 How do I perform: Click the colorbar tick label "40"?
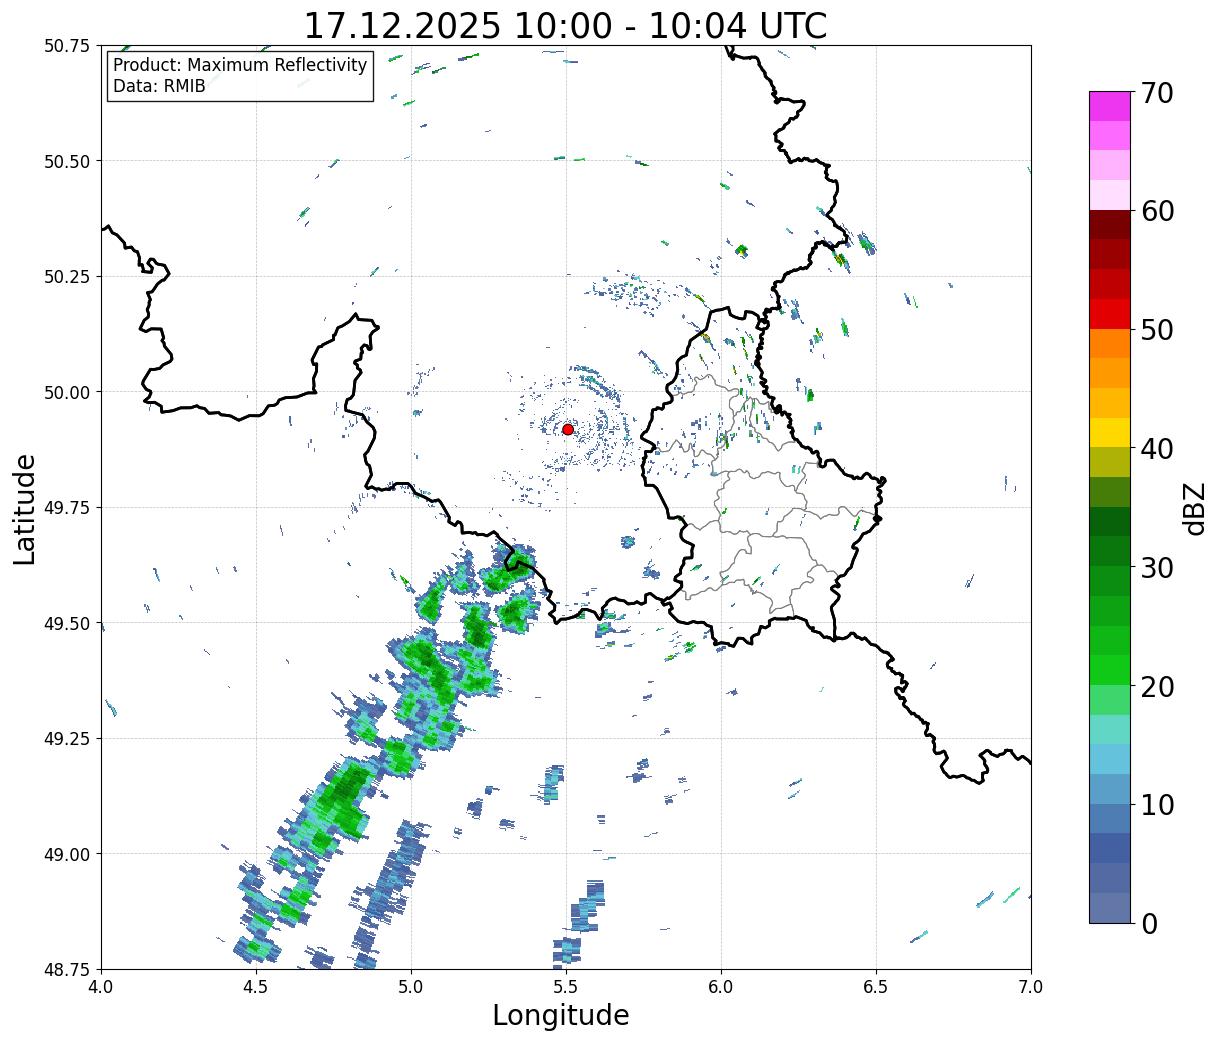[1157, 449]
